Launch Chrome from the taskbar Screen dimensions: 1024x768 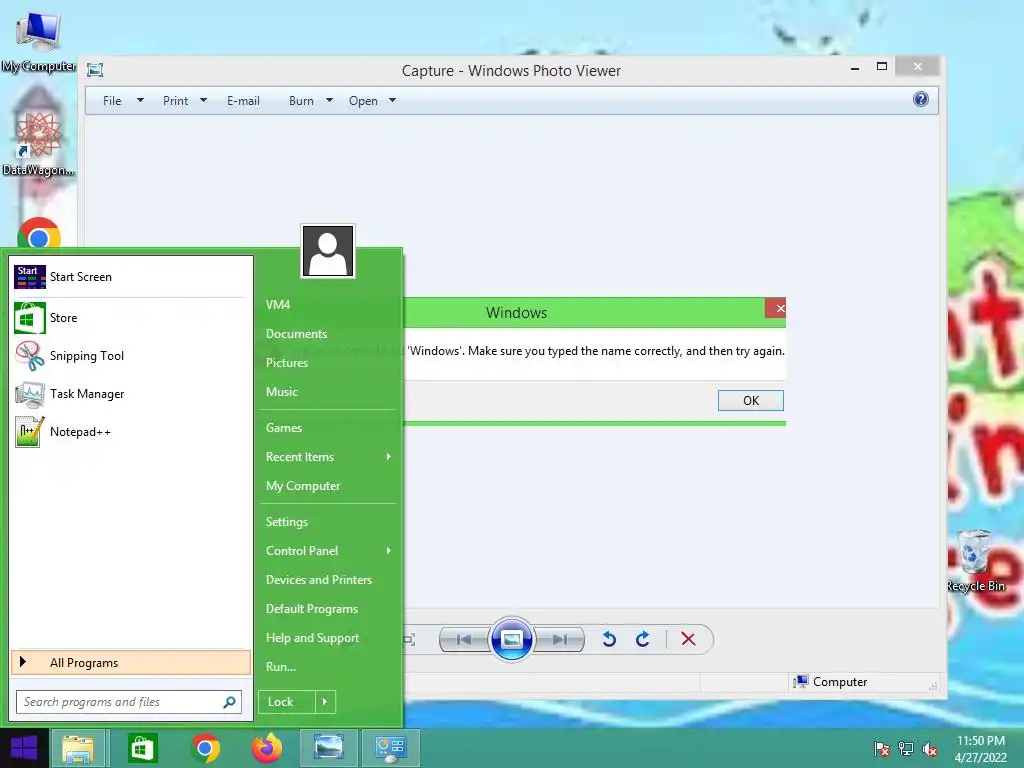click(206, 748)
